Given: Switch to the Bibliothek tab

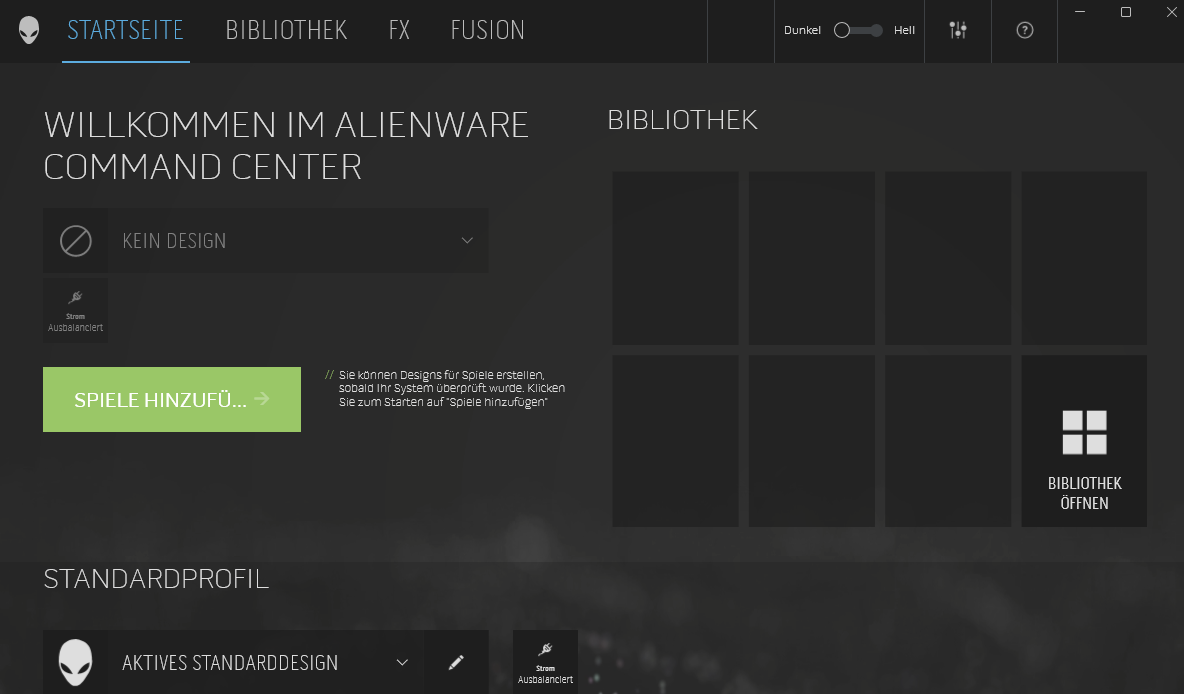Looking at the screenshot, I should pos(286,30).
